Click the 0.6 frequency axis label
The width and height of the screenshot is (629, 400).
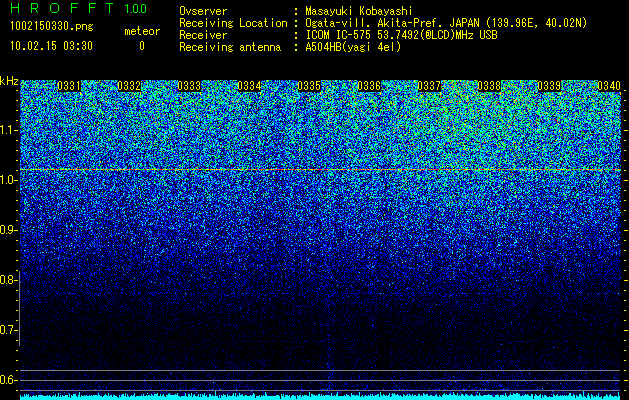[x=7, y=380]
